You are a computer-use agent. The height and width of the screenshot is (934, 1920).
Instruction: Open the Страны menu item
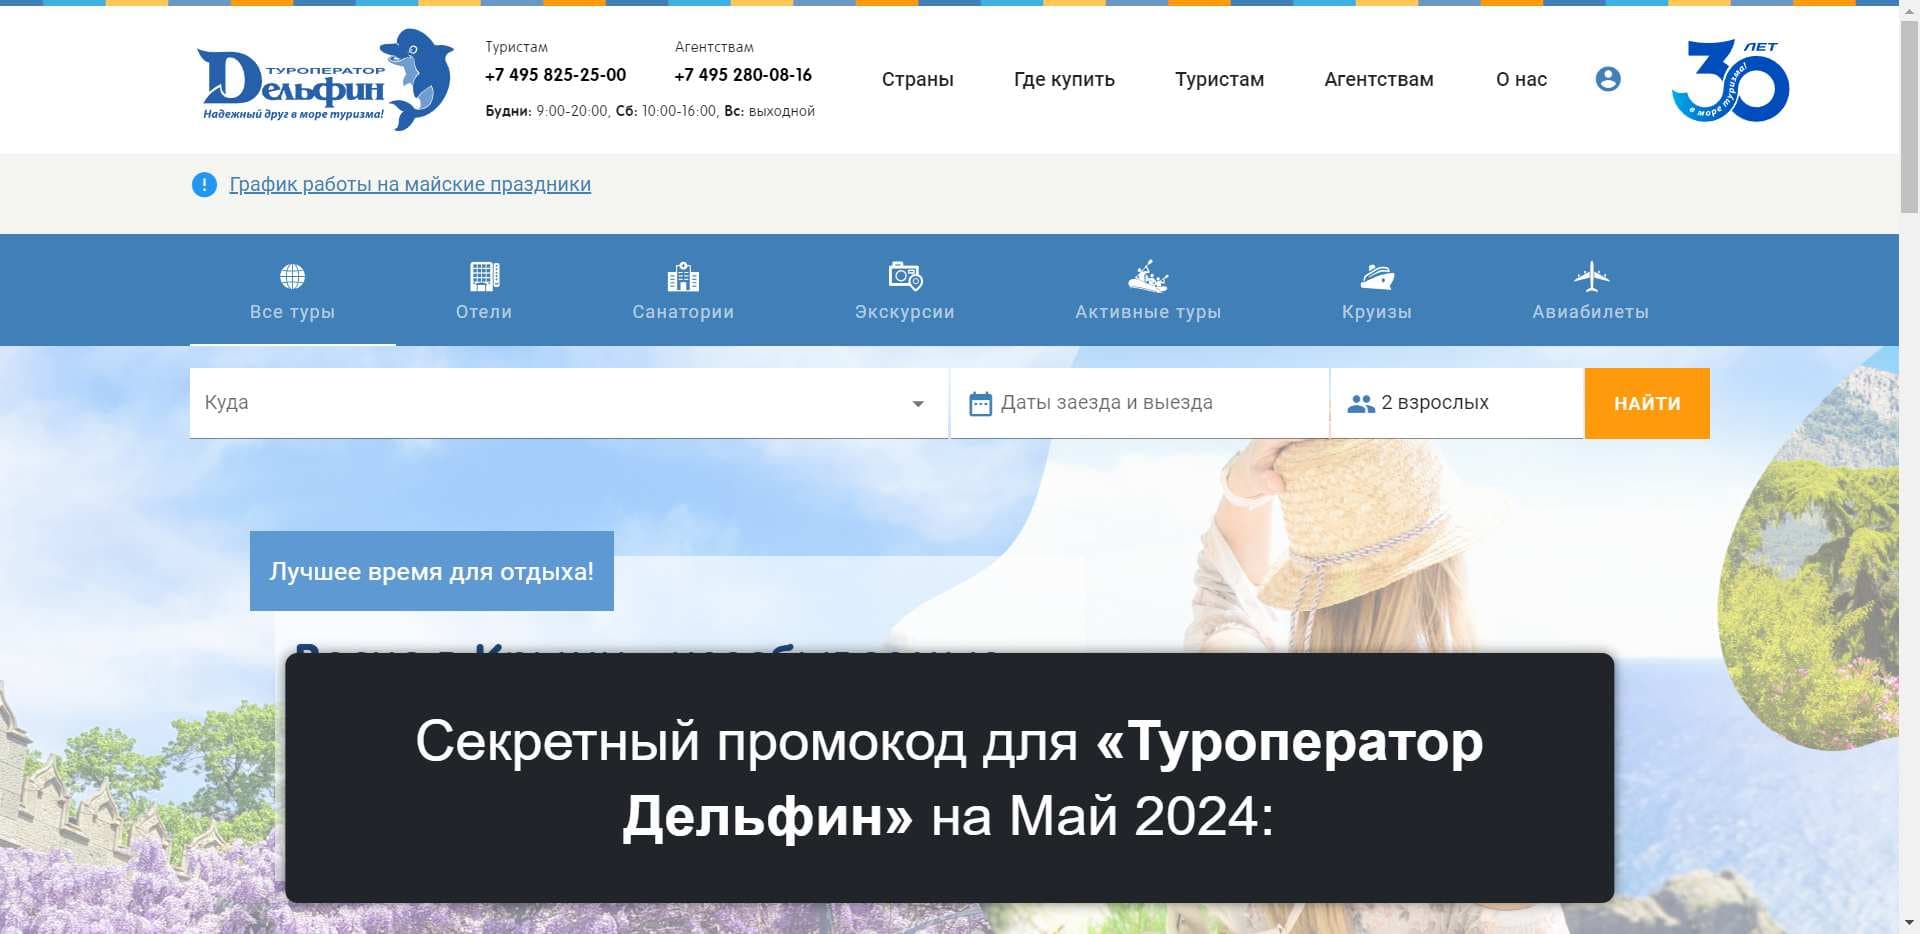917,79
